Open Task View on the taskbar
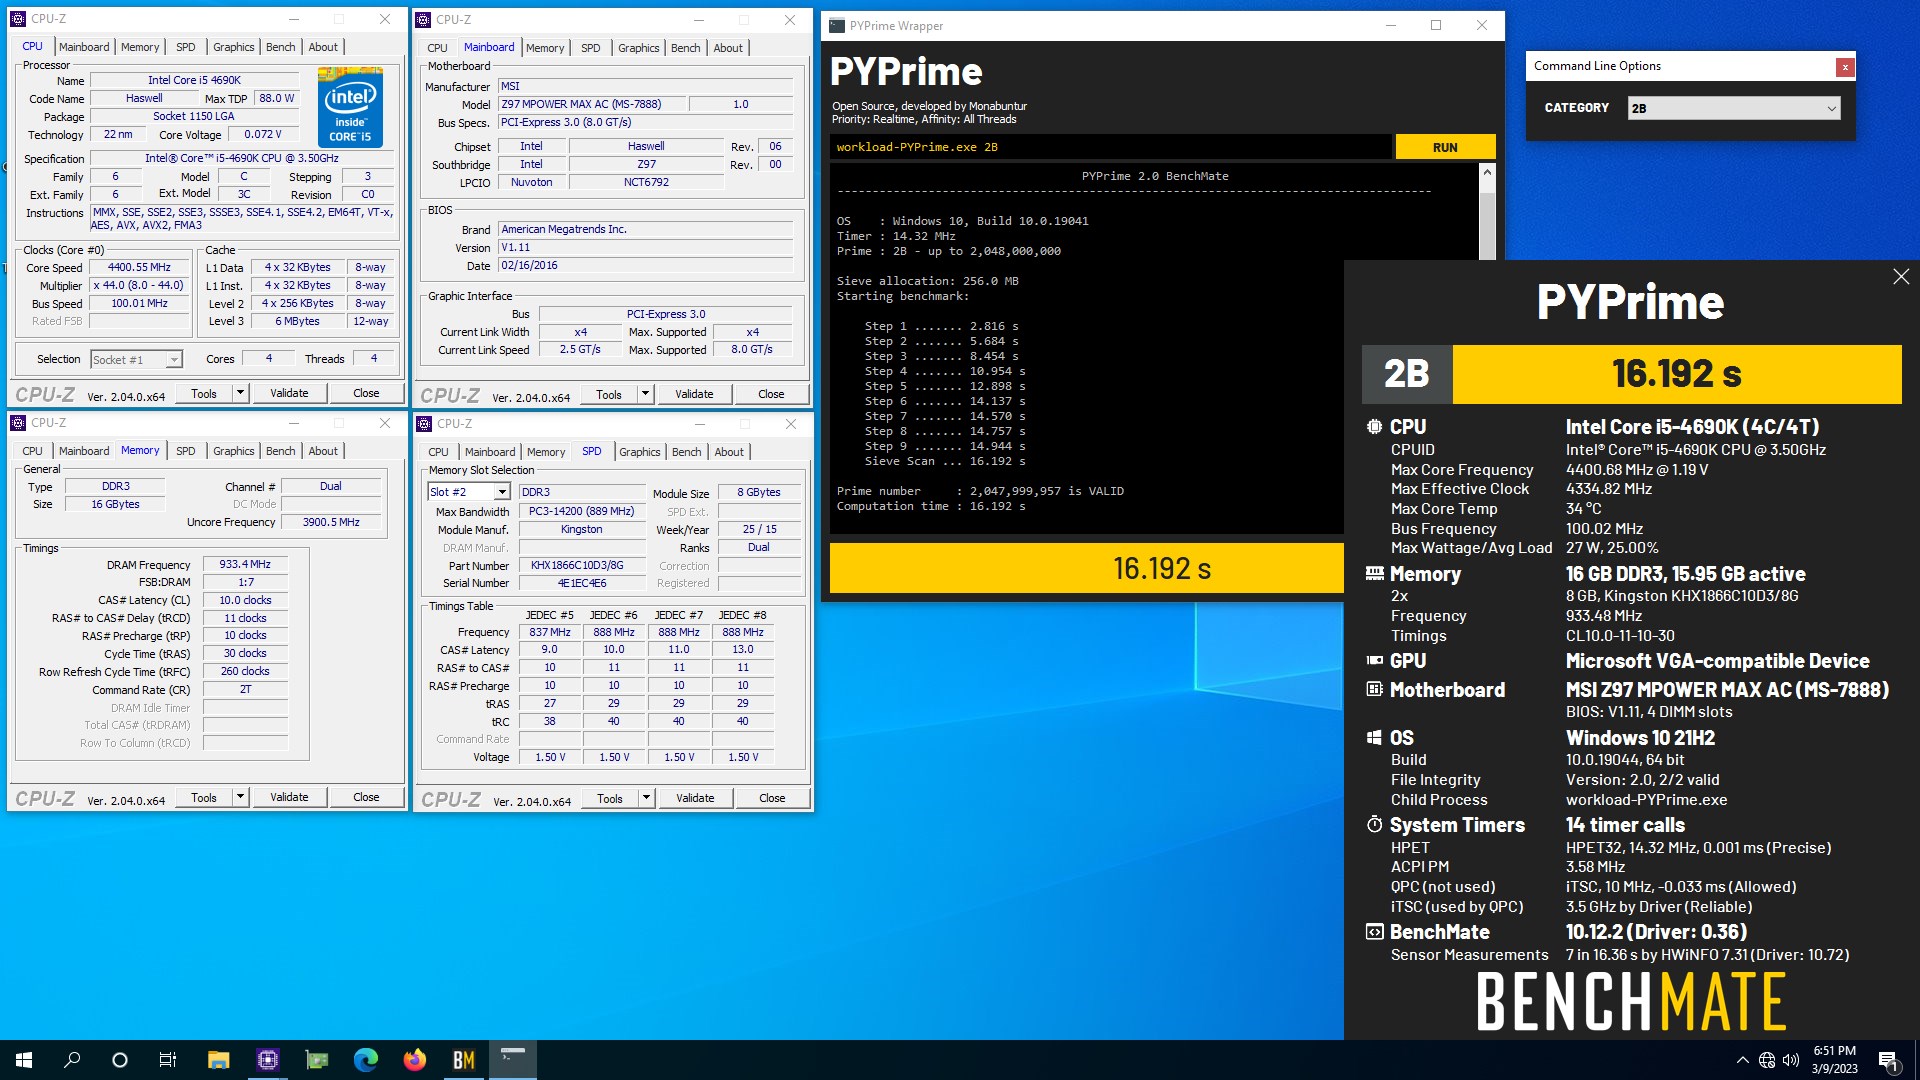 click(168, 1060)
